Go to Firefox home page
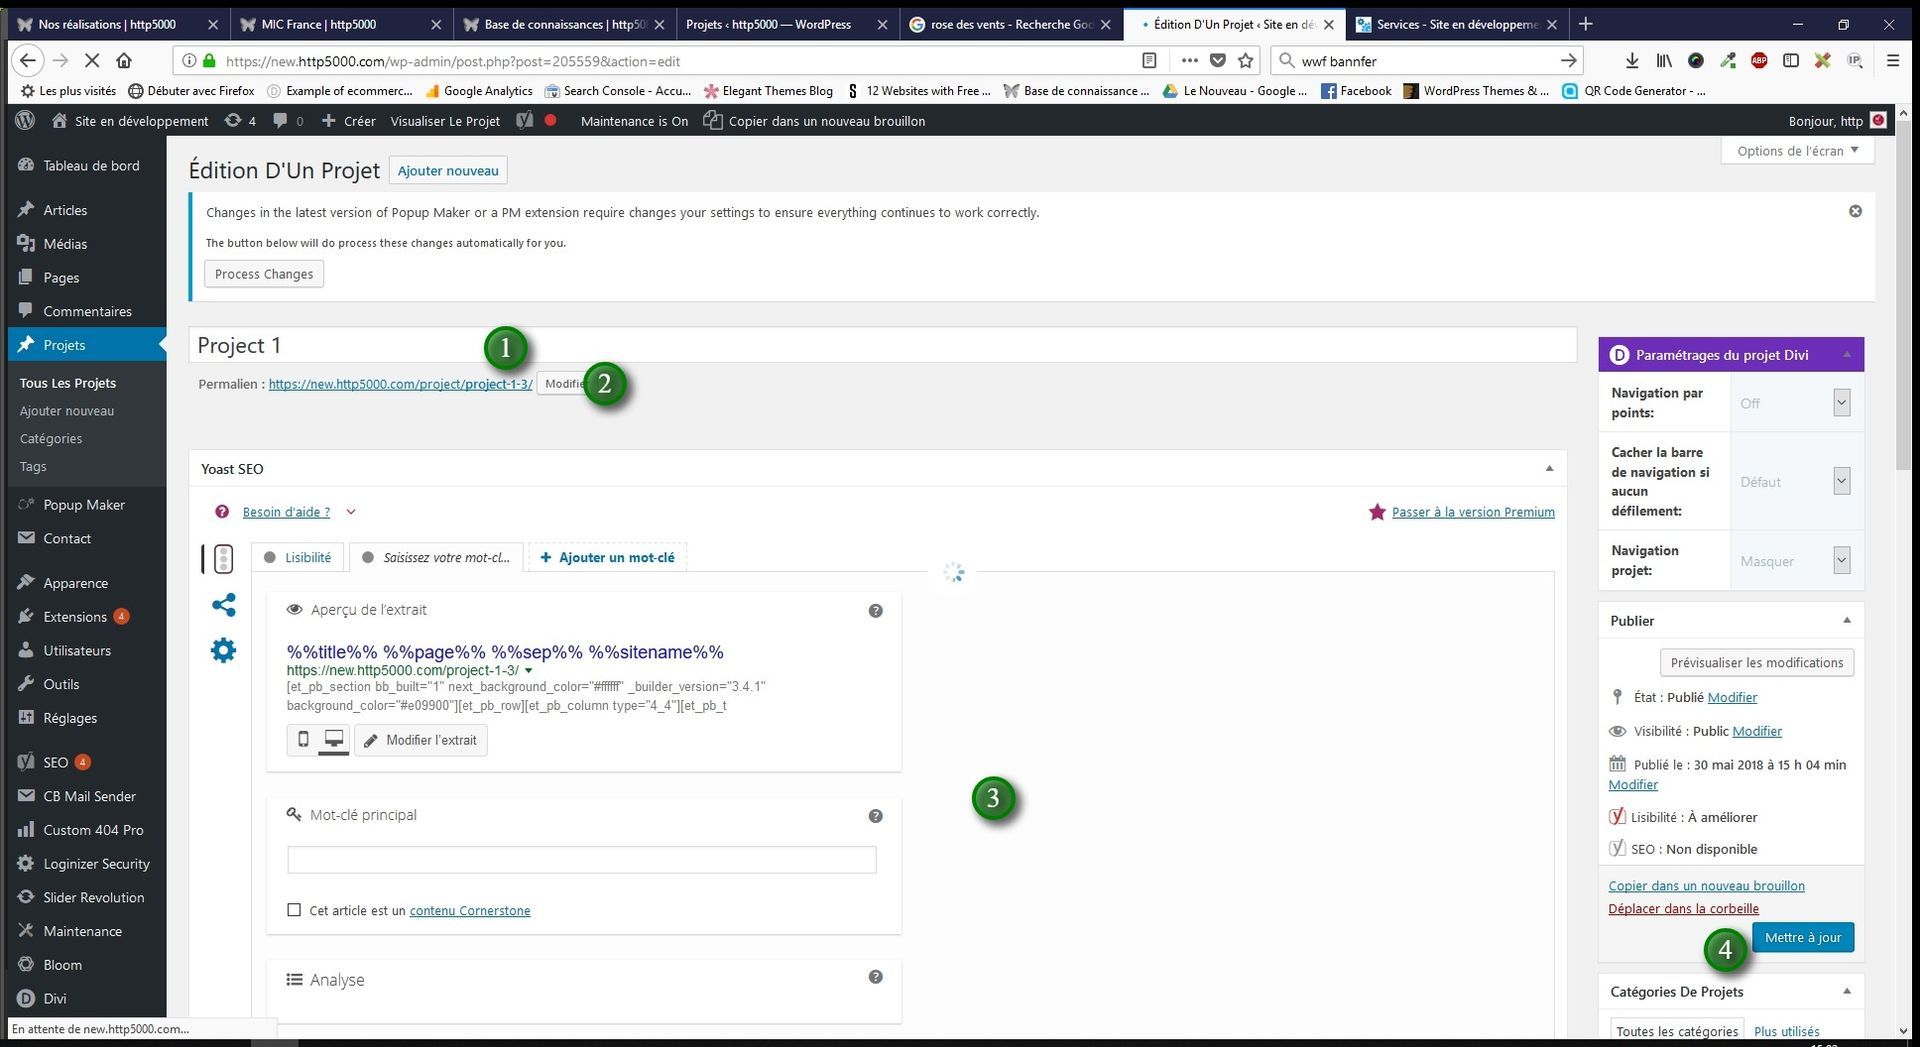1920x1047 pixels. click(124, 61)
